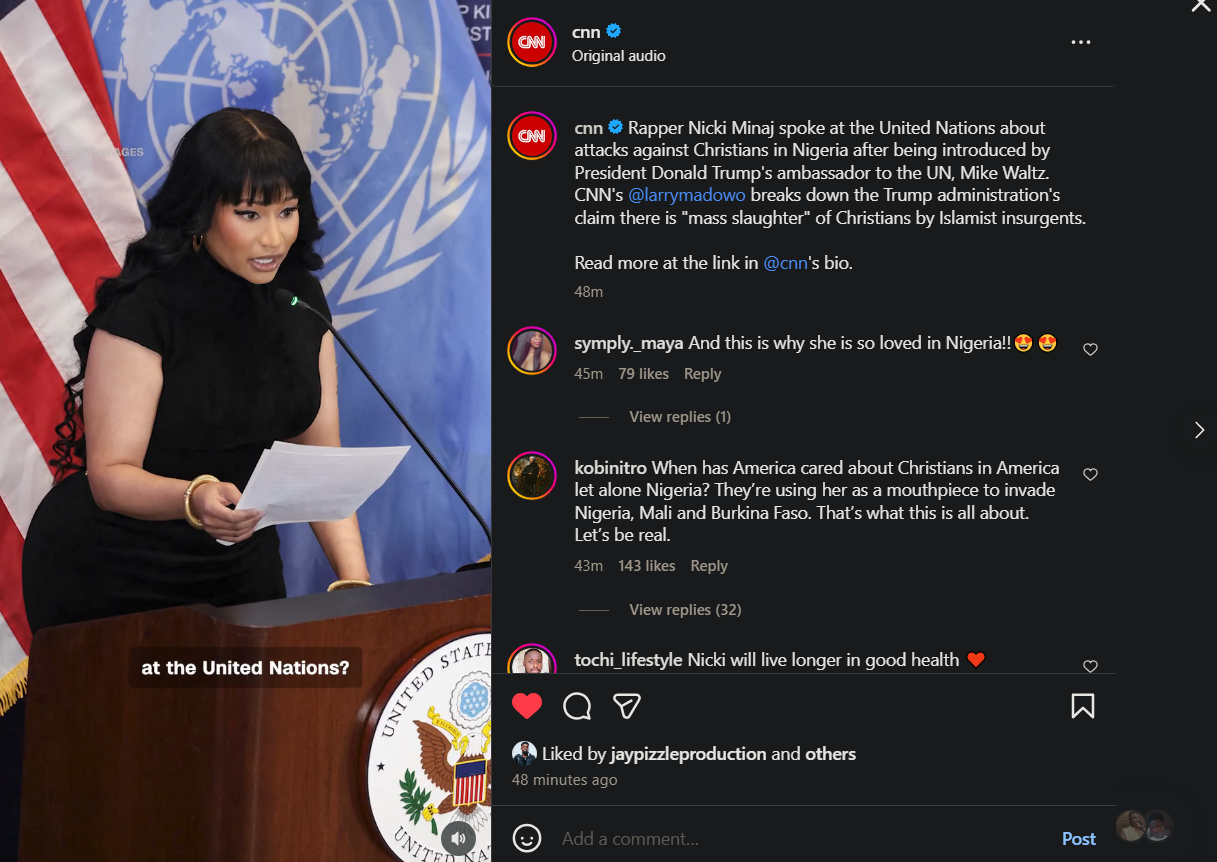Like kobinitro's comment heart
The image size is (1217, 862).
[1091, 474]
